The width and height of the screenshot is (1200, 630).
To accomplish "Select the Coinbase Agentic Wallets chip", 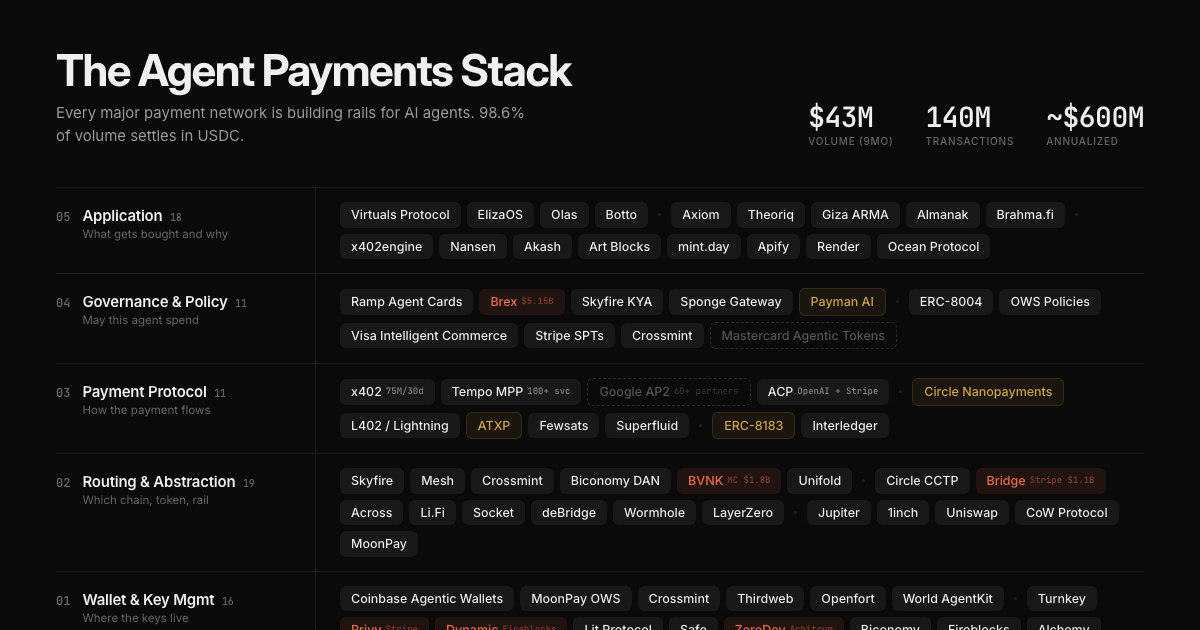I will click(427, 599).
